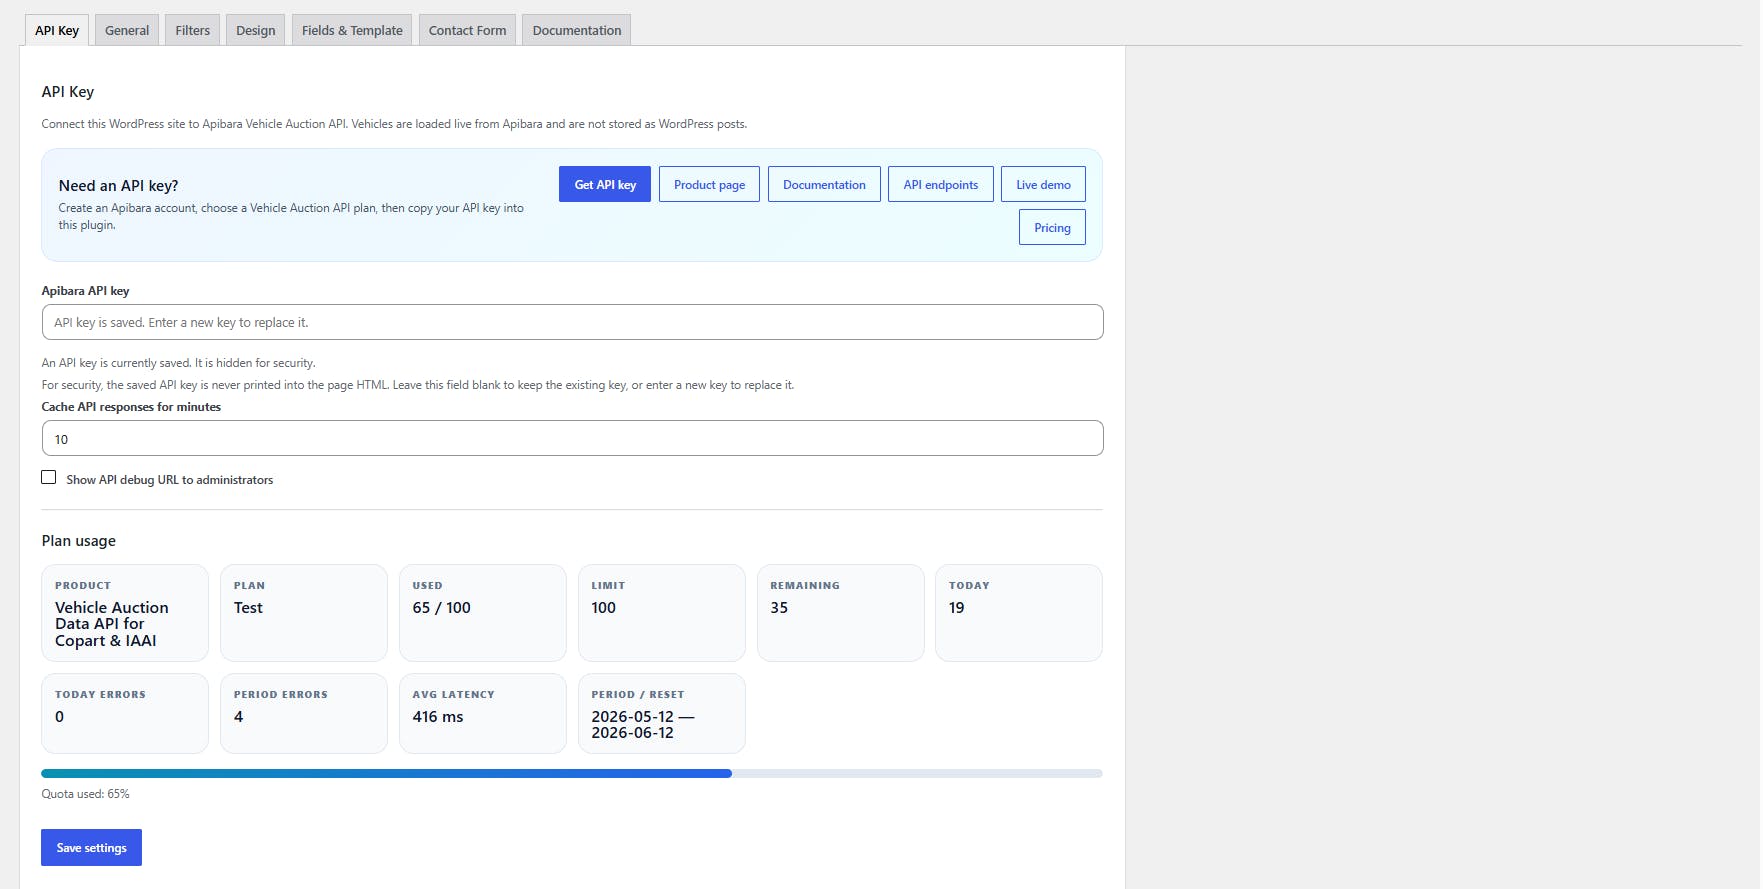This screenshot has width=1763, height=889.
Task: Open the Fields & Template tab
Action: pyautogui.click(x=352, y=30)
